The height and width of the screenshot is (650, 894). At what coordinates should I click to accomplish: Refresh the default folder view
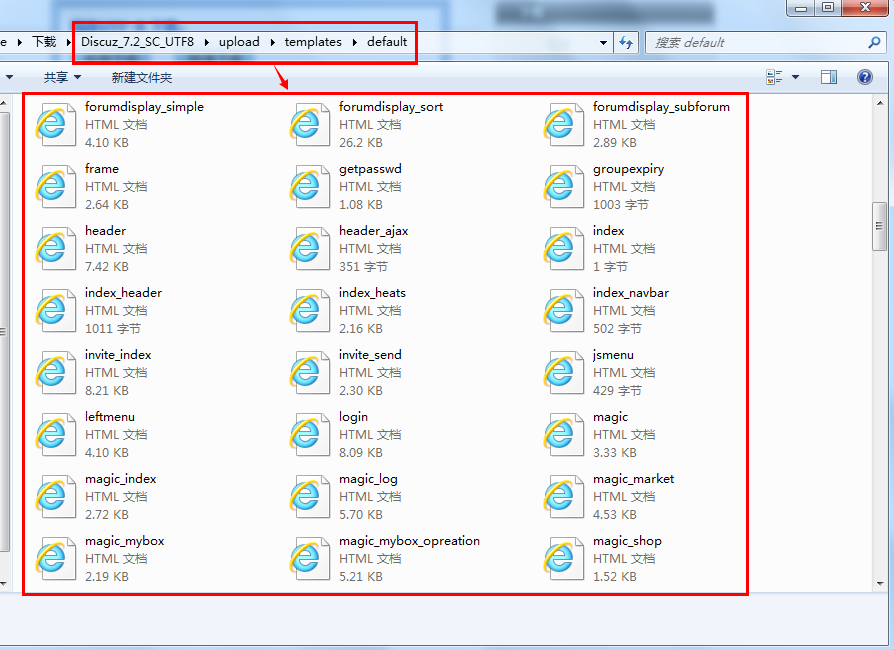click(x=626, y=42)
